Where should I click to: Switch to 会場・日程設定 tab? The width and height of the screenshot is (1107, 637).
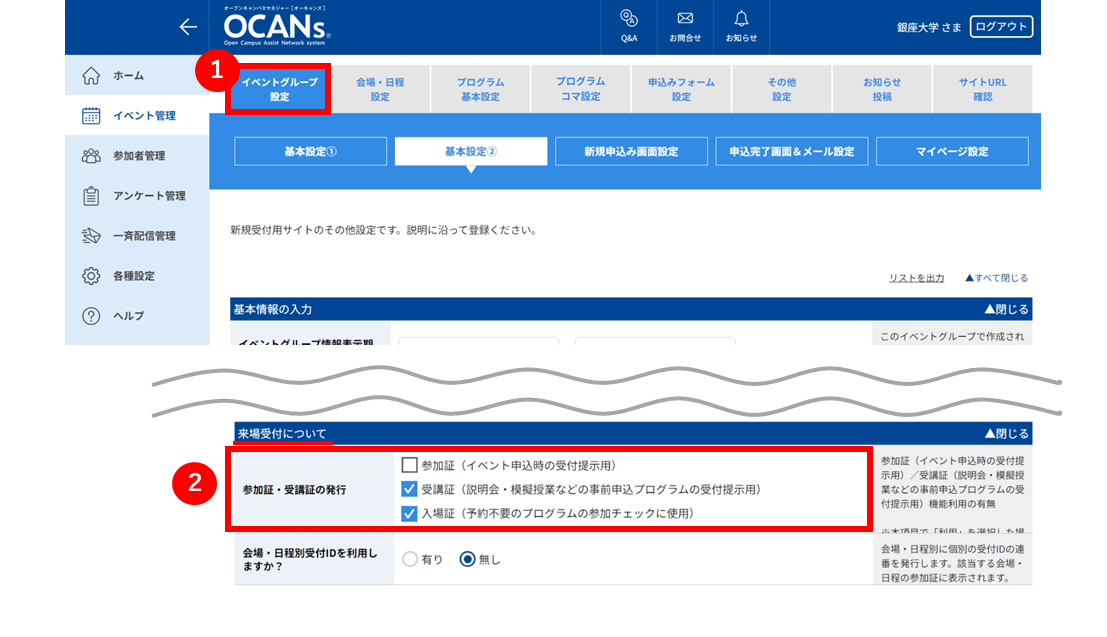[381, 89]
